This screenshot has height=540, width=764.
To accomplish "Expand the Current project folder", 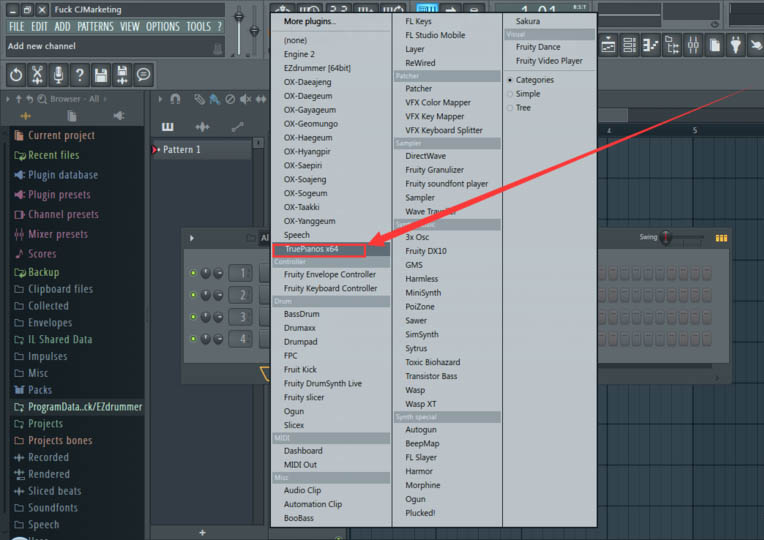I will click(x=55, y=135).
